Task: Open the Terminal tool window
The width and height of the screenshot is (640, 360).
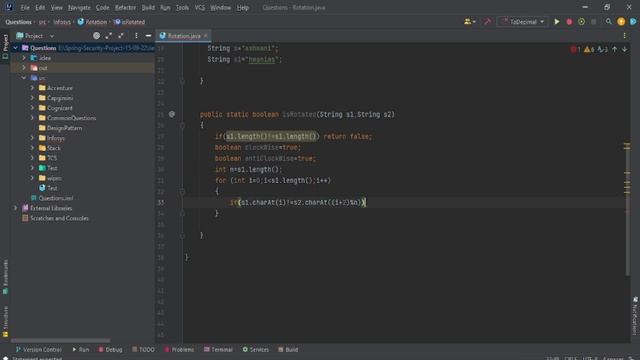Action: pyautogui.click(x=218, y=350)
